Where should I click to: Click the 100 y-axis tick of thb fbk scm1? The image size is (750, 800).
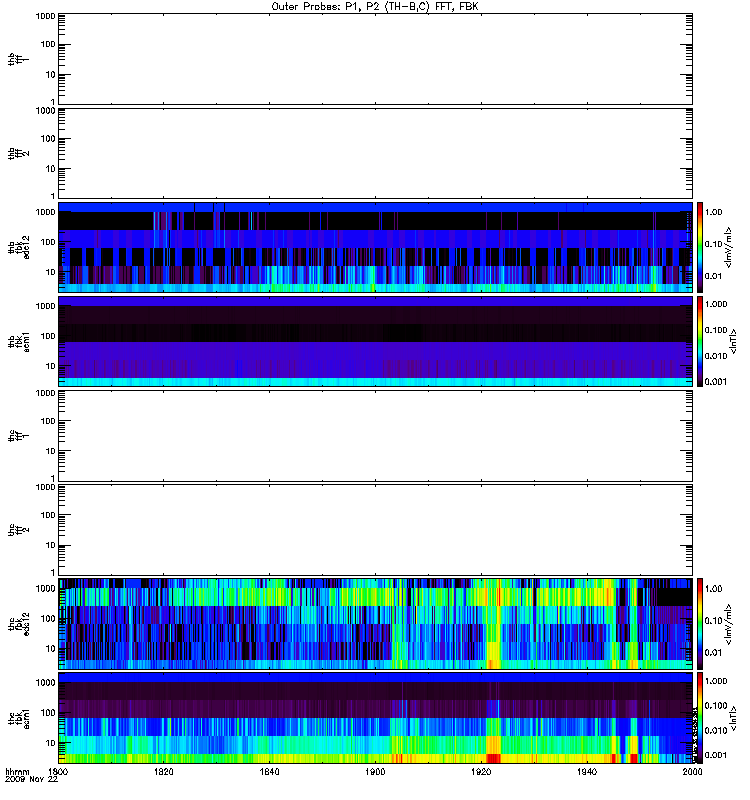(x=48, y=336)
